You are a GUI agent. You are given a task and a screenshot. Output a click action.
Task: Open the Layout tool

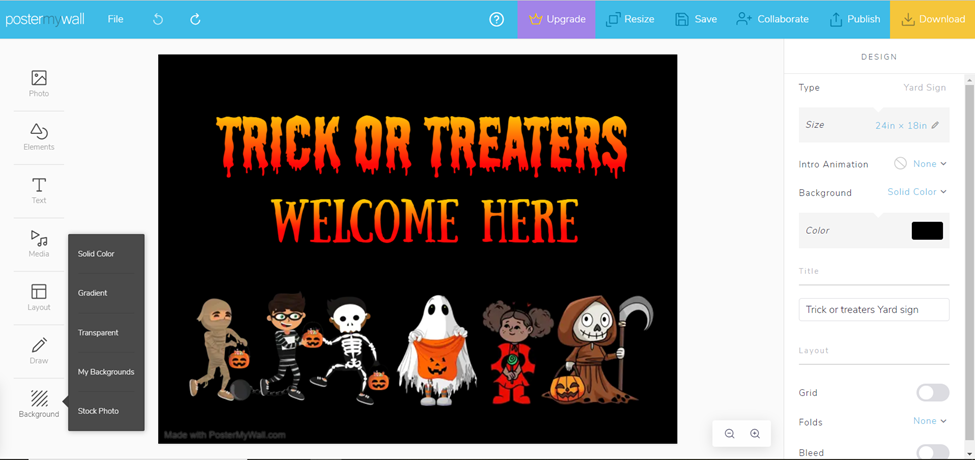tap(39, 297)
